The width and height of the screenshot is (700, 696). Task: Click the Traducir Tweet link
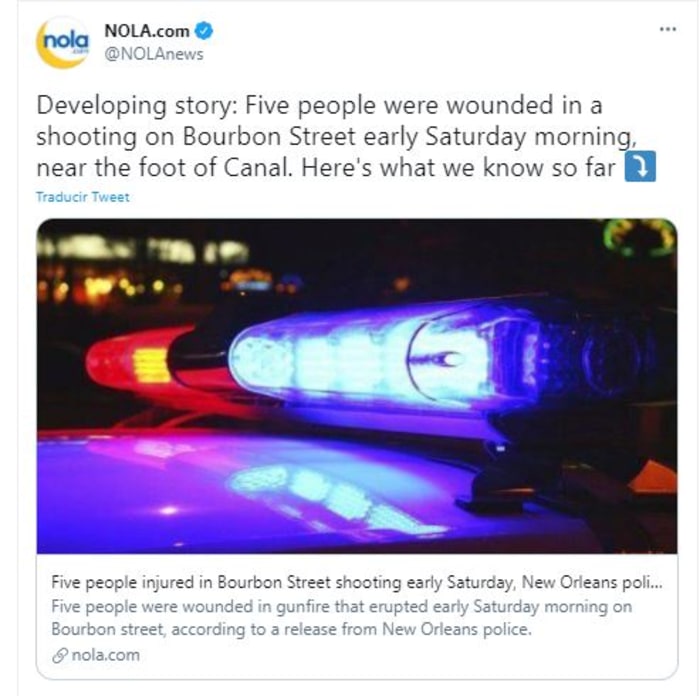[x=83, y=197]
